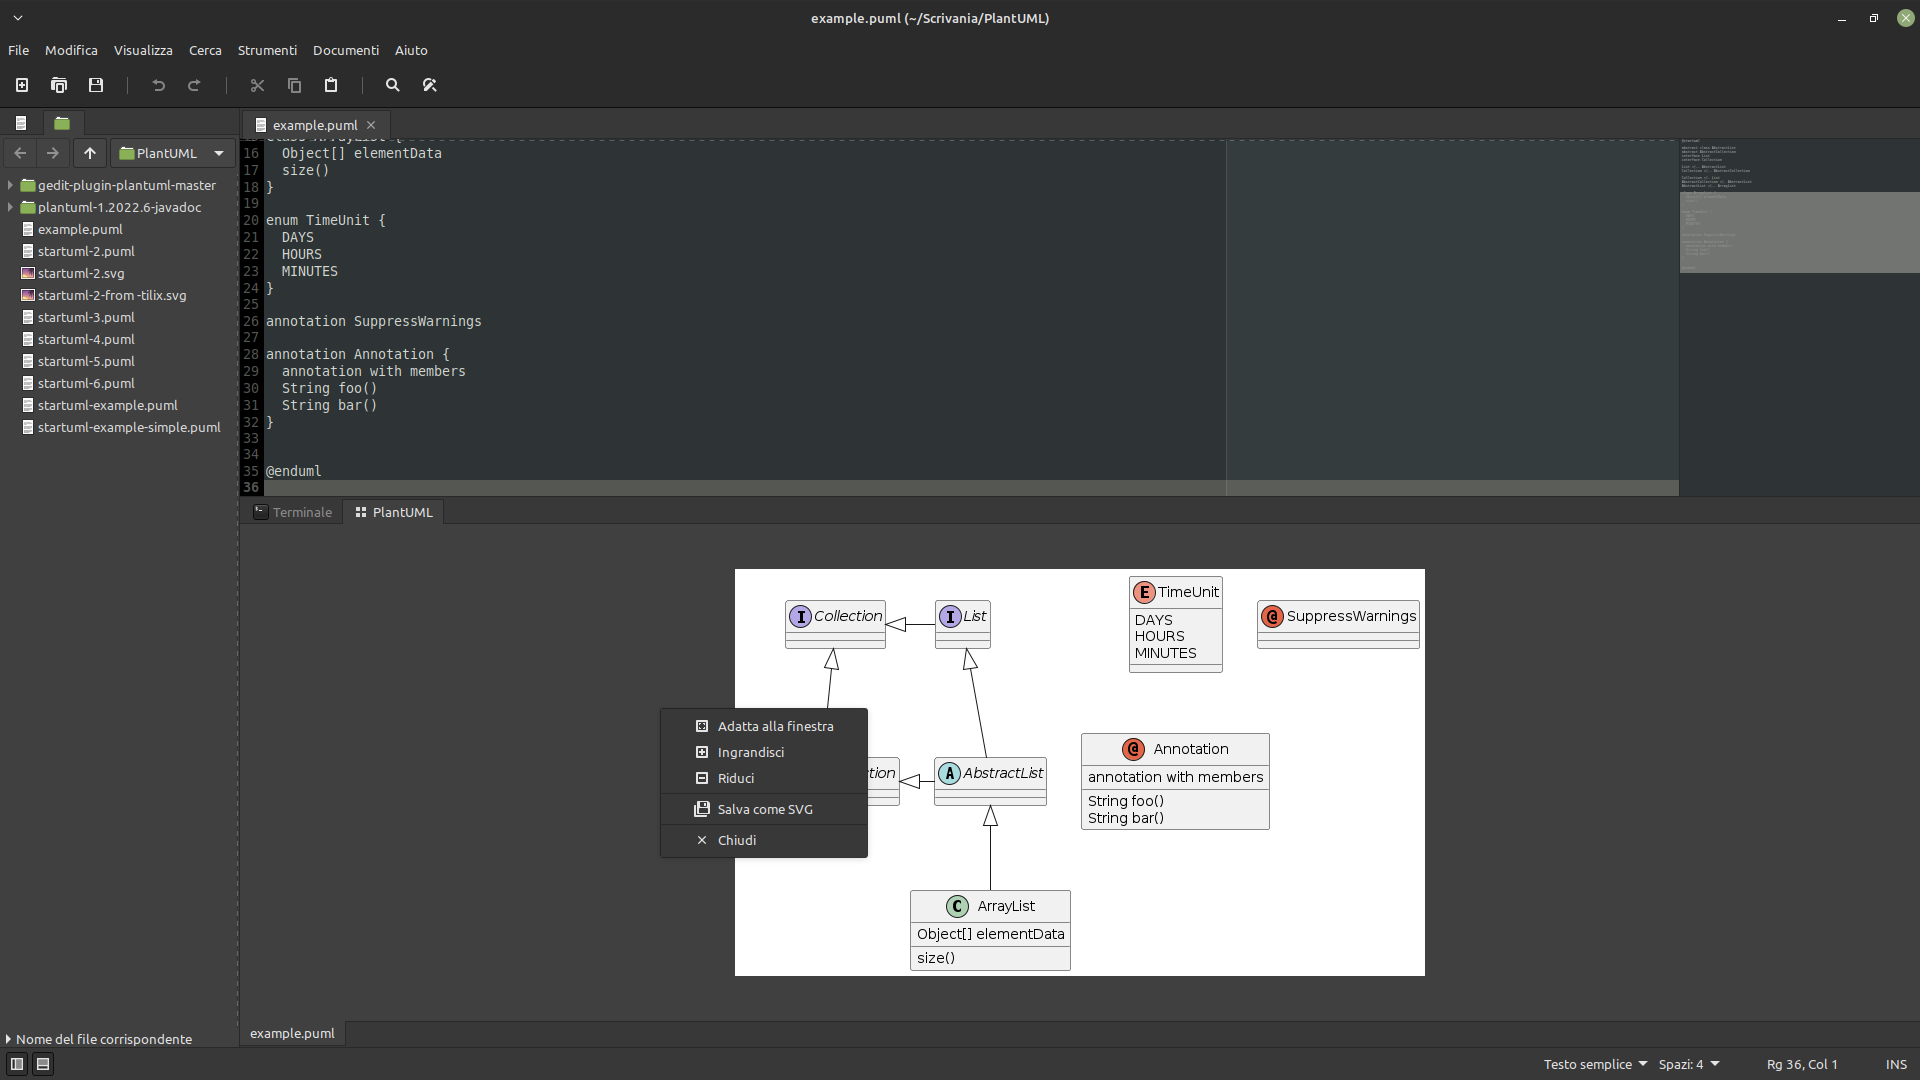Image resolution: width=1920 pixels, height=1080 pixels.
Task: Toggle INS insert mode indicator
Action: [x=1896, y=1064]
